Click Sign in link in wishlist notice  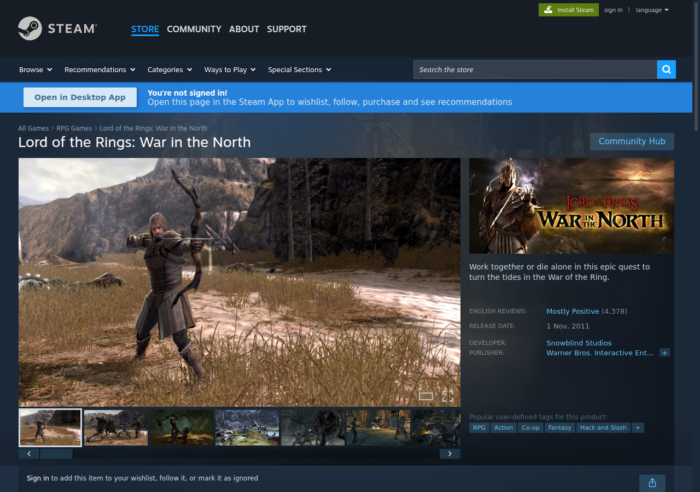coord(38,478)
